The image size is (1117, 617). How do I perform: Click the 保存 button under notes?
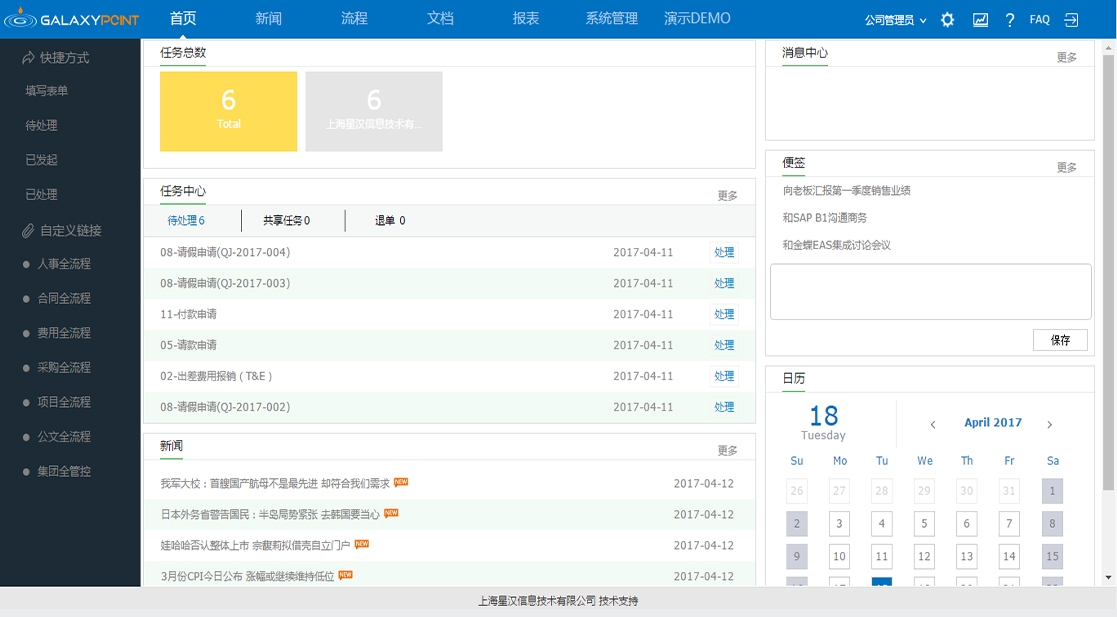1060,340
